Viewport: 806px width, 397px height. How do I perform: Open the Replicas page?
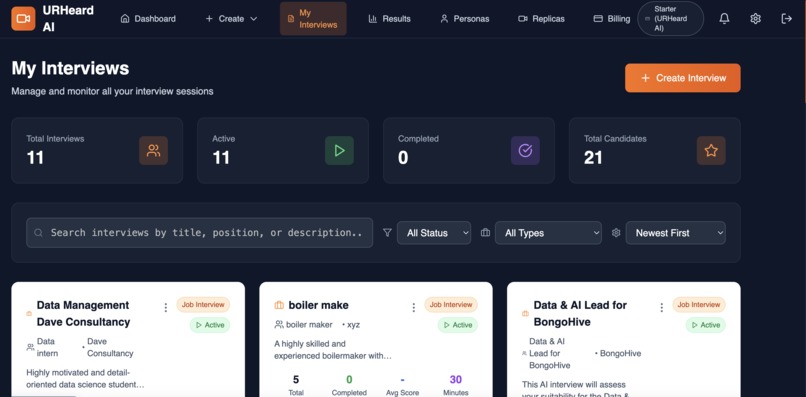[x=541, y=19]
